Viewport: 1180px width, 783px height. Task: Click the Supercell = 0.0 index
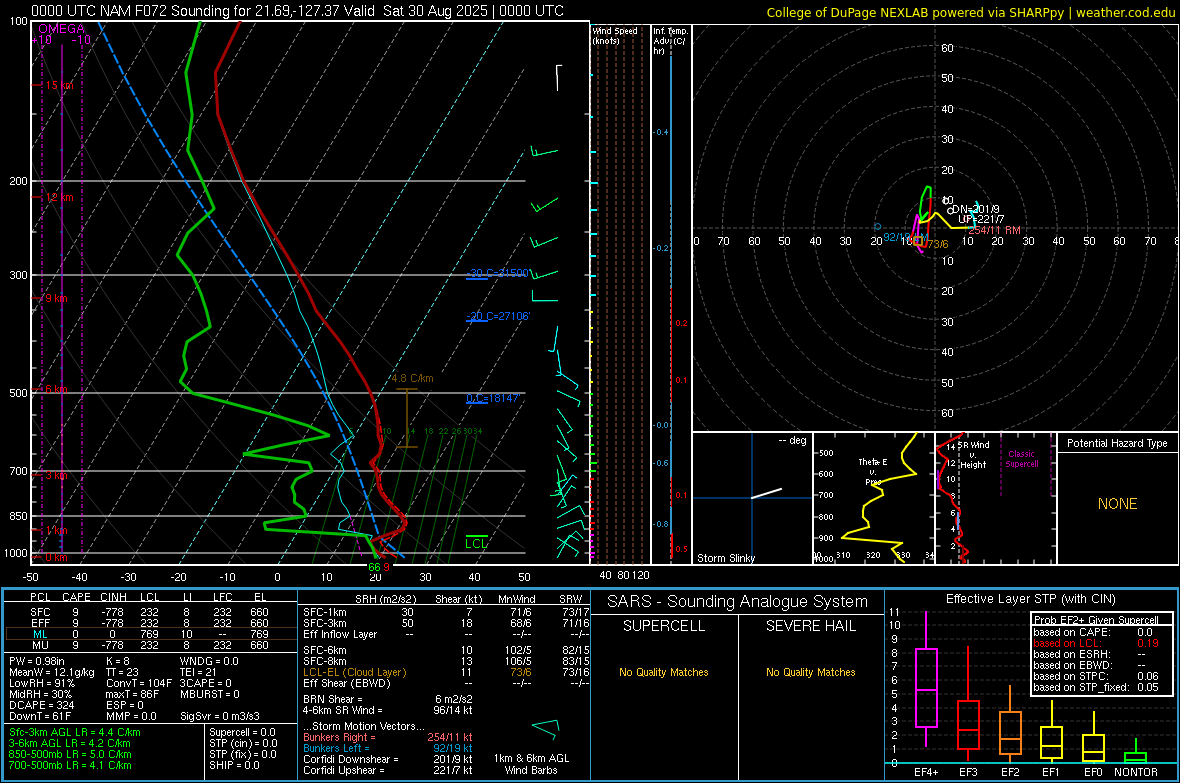(242, 732)
